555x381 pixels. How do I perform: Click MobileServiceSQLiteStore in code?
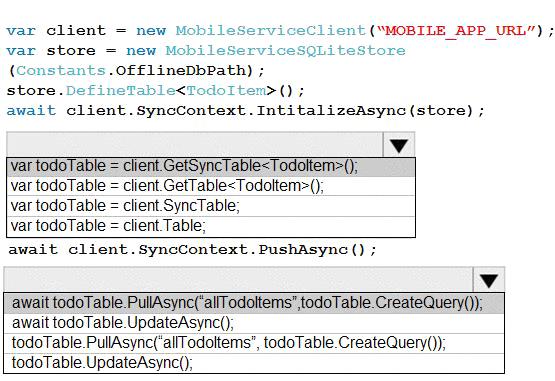[286, 51]
